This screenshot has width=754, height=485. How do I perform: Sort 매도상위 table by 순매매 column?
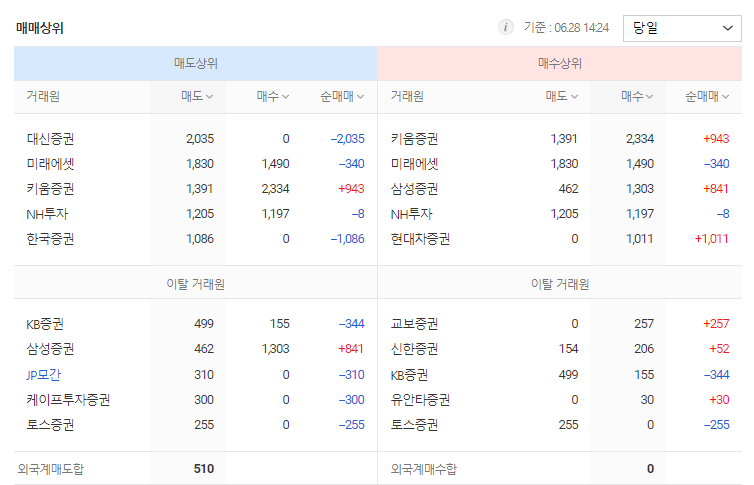[x=342, y=97]
